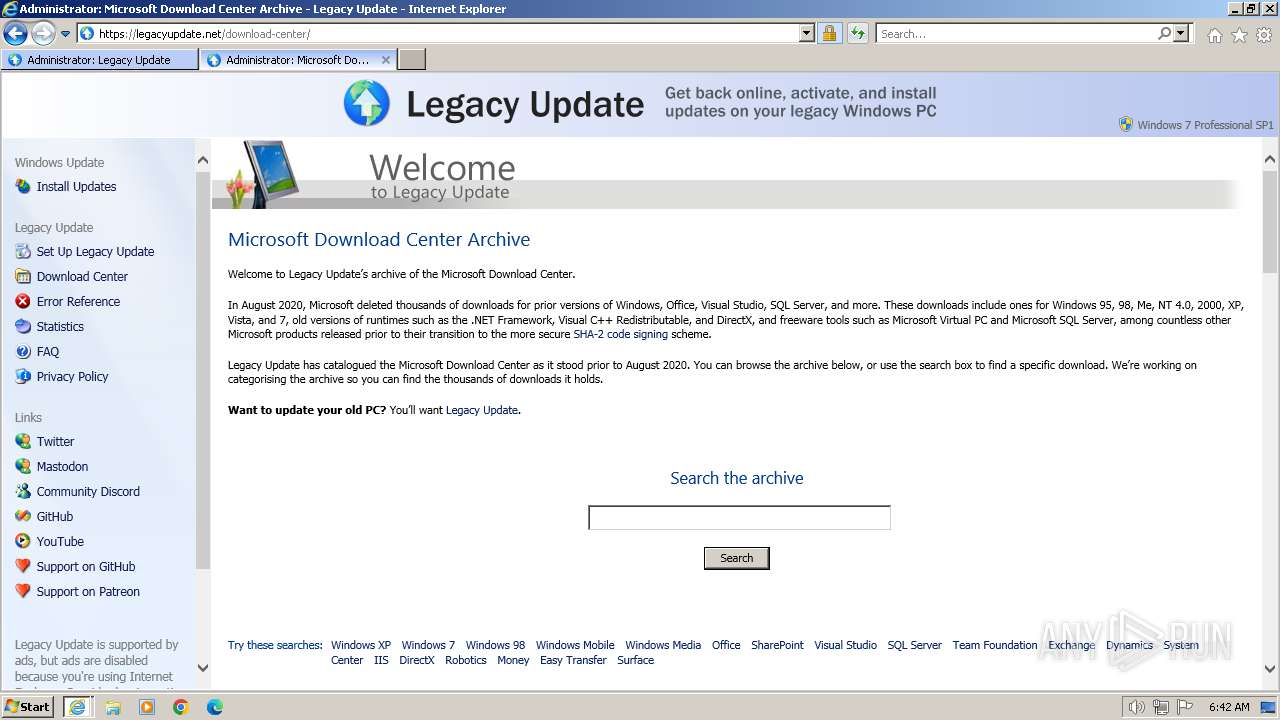The height and width of the screenshot is (720, 1280).
Task: Open the recent pages dropdown arrow
Action: point(66,33)
